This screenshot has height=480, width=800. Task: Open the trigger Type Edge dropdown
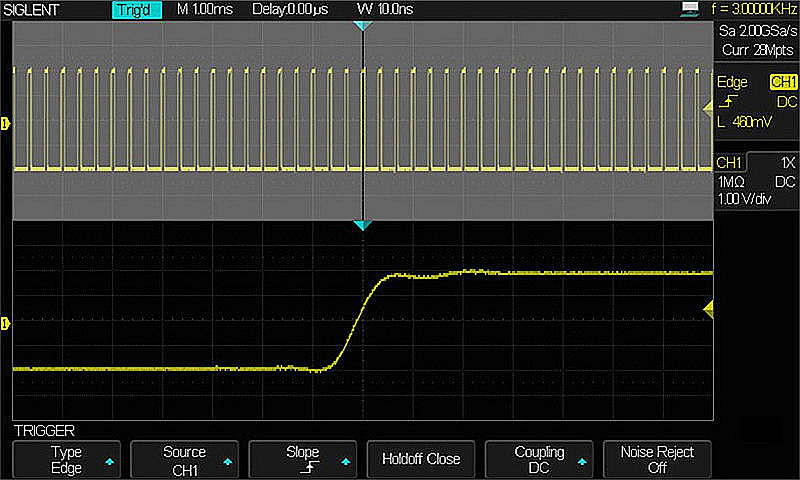(66, 459)
